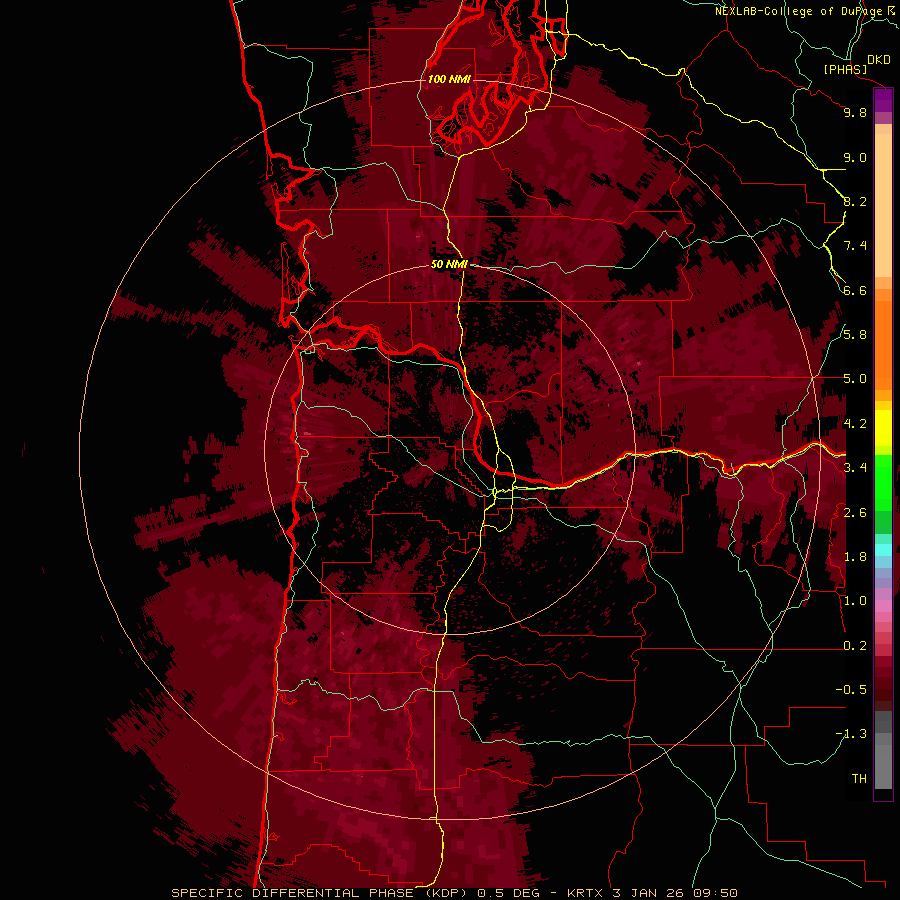Click the '3 JAN 26' date text
900x900 pixels.
(650, 893)
